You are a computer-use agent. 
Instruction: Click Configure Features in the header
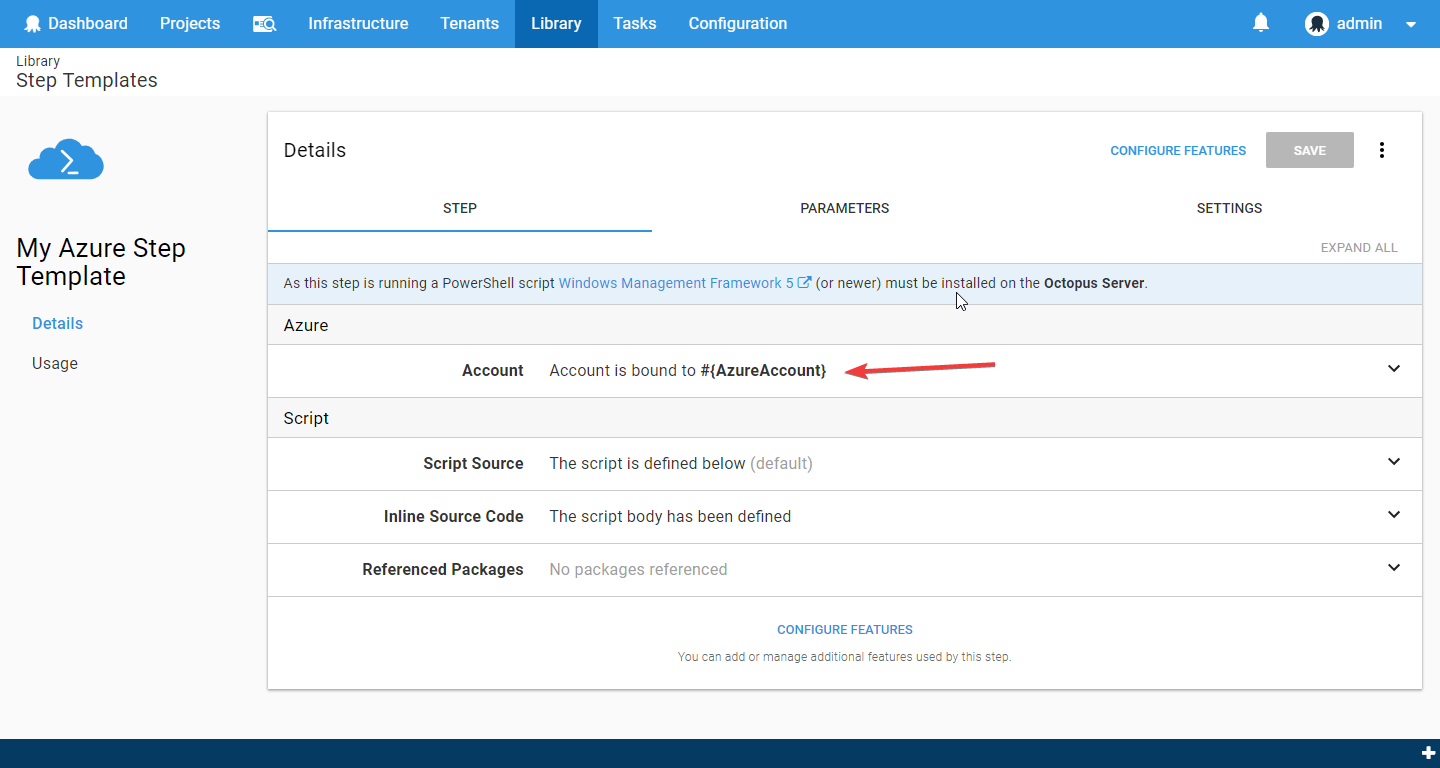point(1178,151)
